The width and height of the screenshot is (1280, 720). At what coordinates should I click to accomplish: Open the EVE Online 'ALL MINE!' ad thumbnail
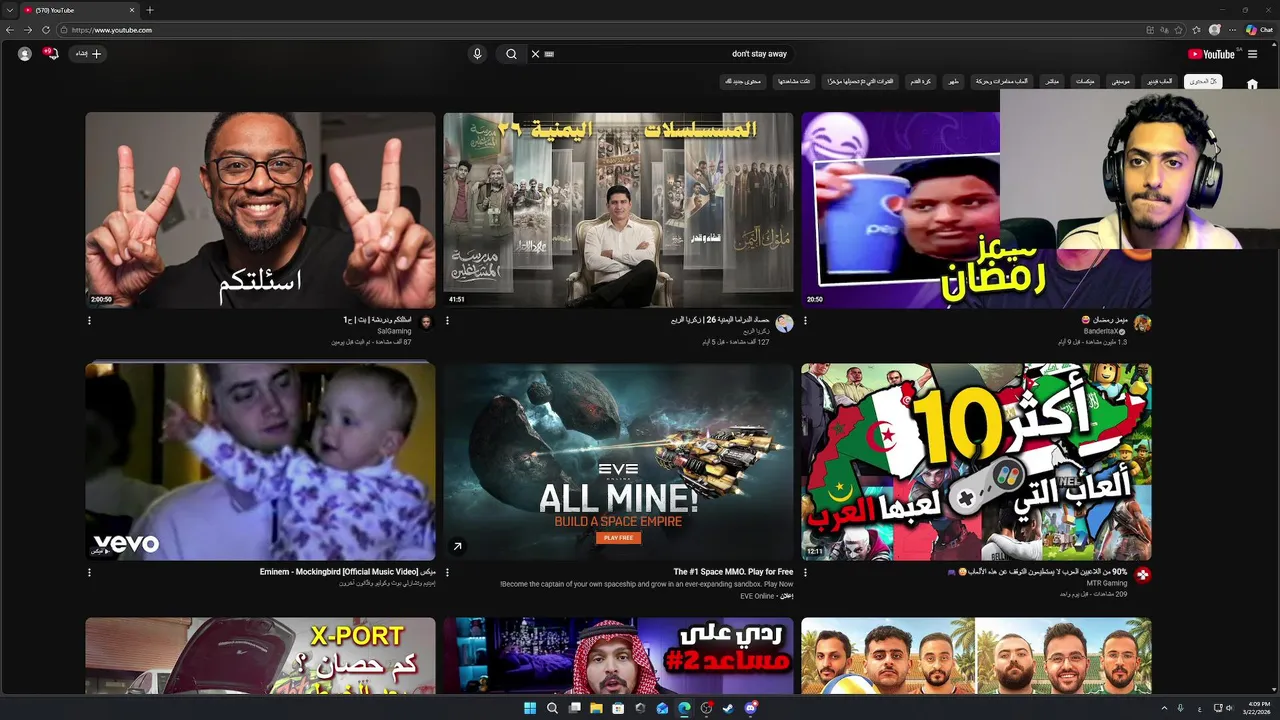pyautogui.click(x=618, y=461)
